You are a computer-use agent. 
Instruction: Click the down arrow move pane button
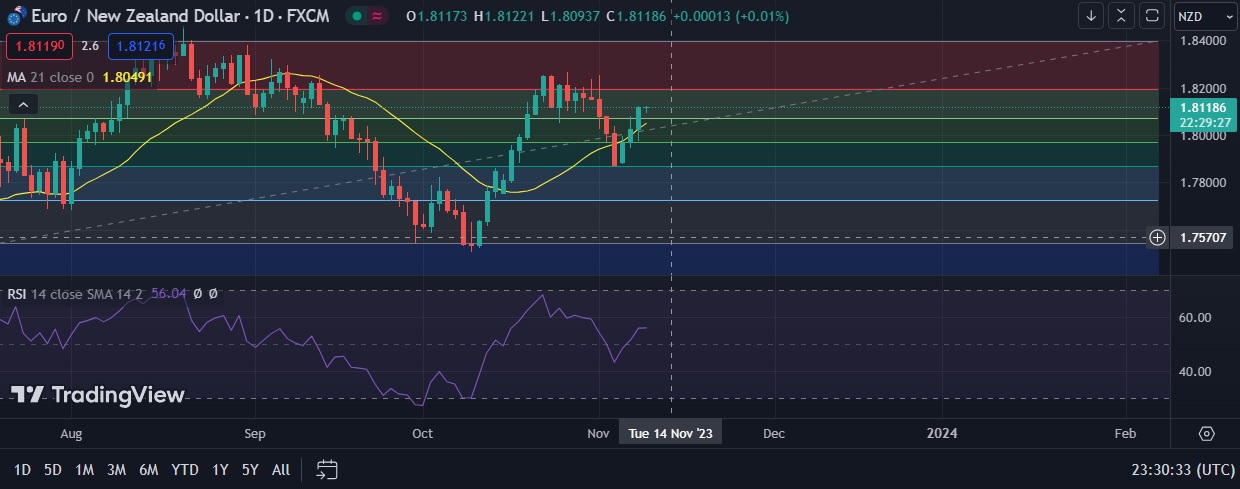(1091, 16)
